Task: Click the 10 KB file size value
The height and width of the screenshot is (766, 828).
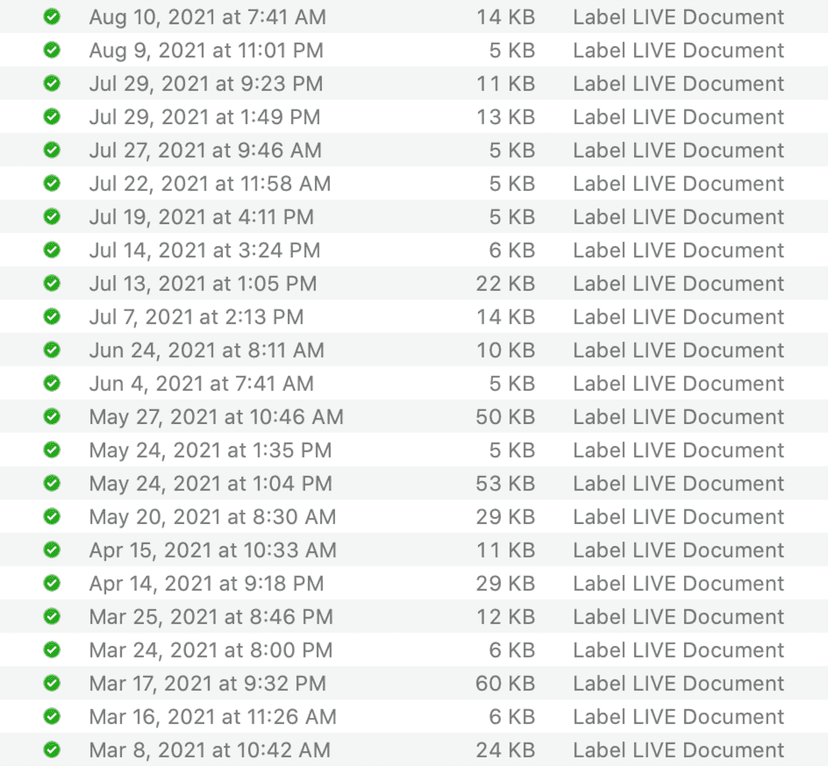Action: click(506, 351)
